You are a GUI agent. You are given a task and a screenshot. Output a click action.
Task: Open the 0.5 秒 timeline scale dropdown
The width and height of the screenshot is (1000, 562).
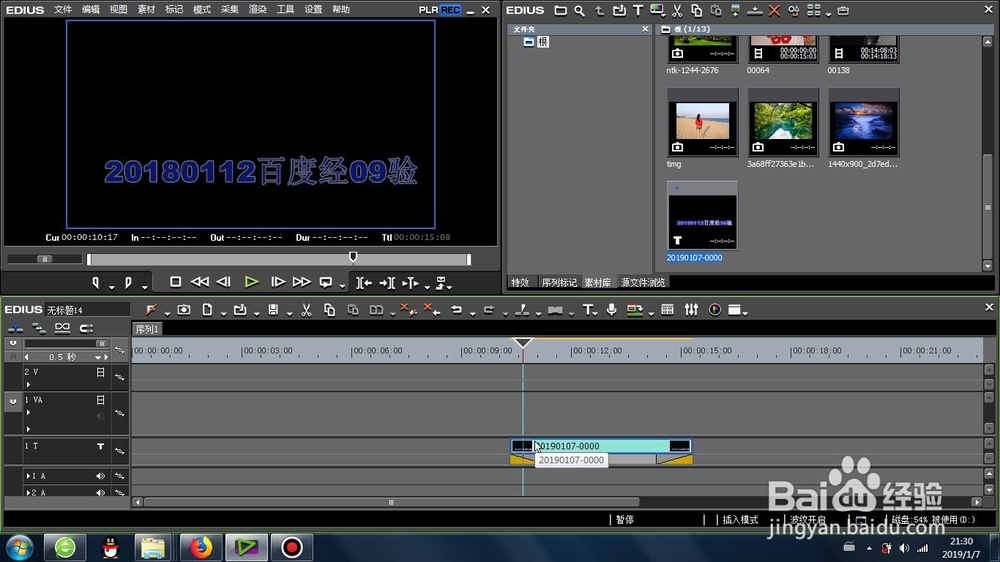pyautogui.click(x=98, y=357)
